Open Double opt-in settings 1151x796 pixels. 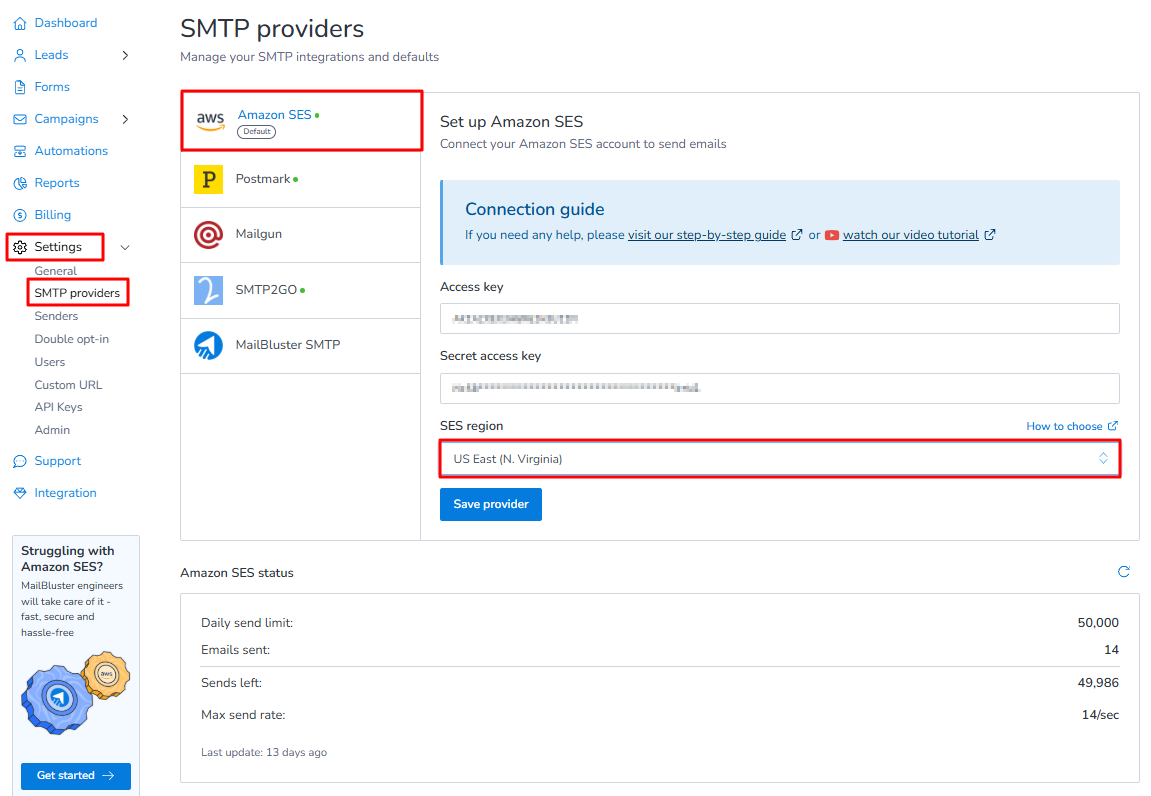coord(72,339)
